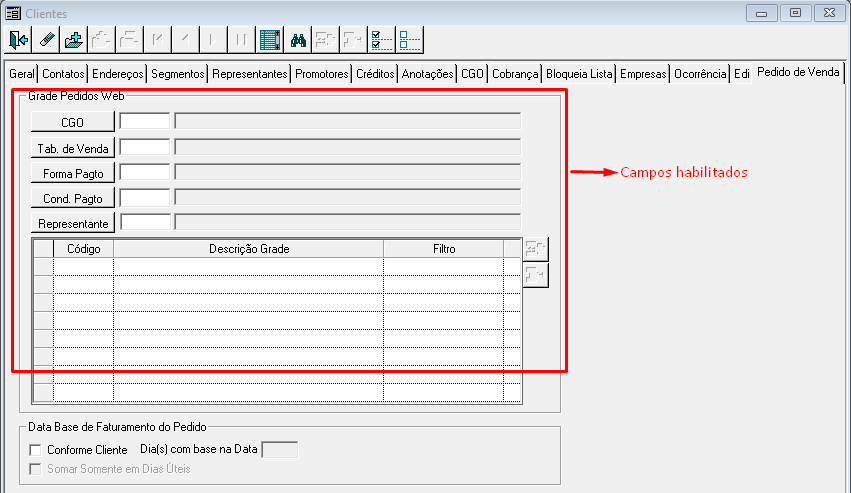
Task: Click the CGO description field
Action: (x=347, y=121)
